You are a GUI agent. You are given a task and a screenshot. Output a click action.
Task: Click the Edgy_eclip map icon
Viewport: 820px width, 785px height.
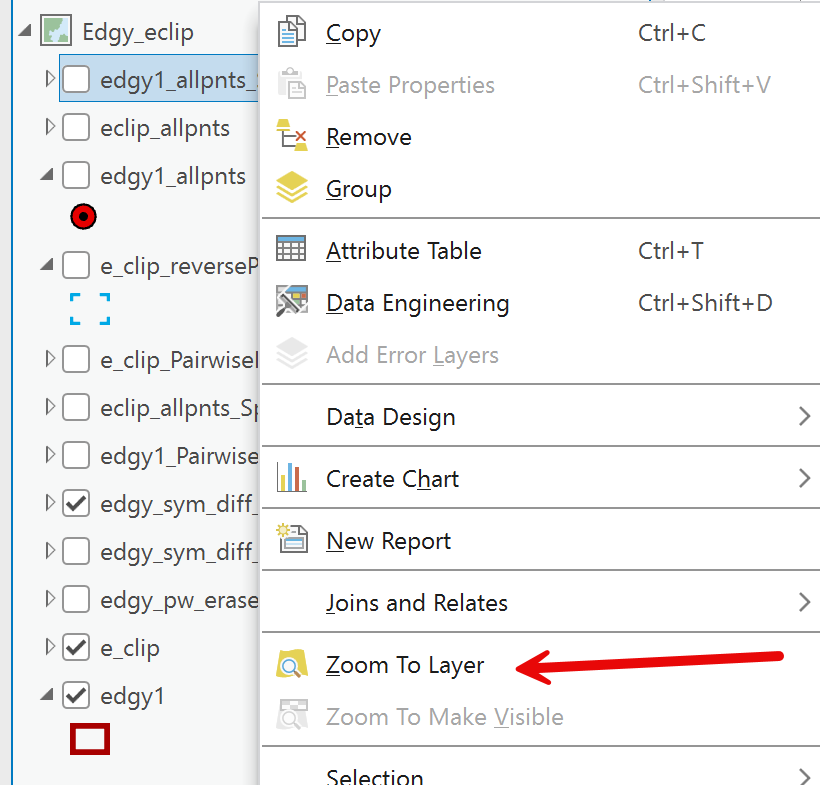(56, 32)
